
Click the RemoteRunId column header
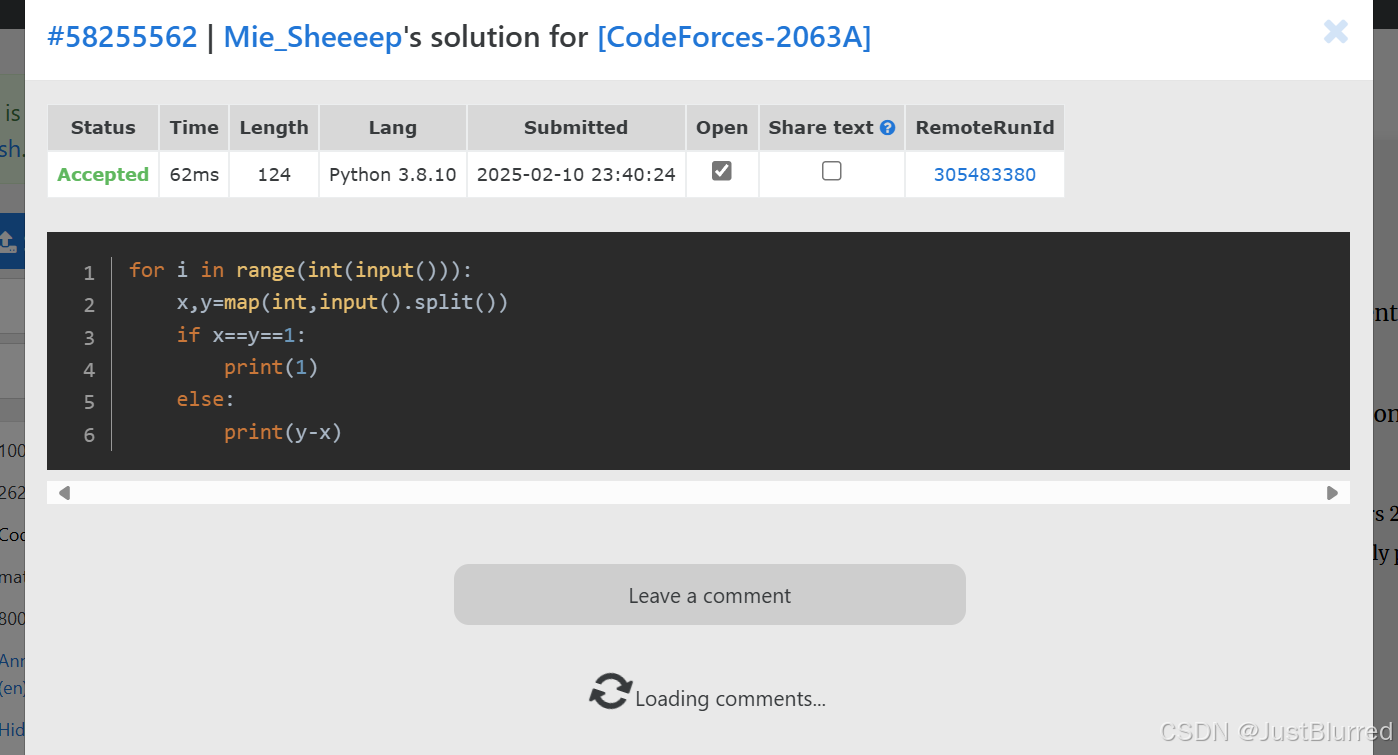point(984,127)
